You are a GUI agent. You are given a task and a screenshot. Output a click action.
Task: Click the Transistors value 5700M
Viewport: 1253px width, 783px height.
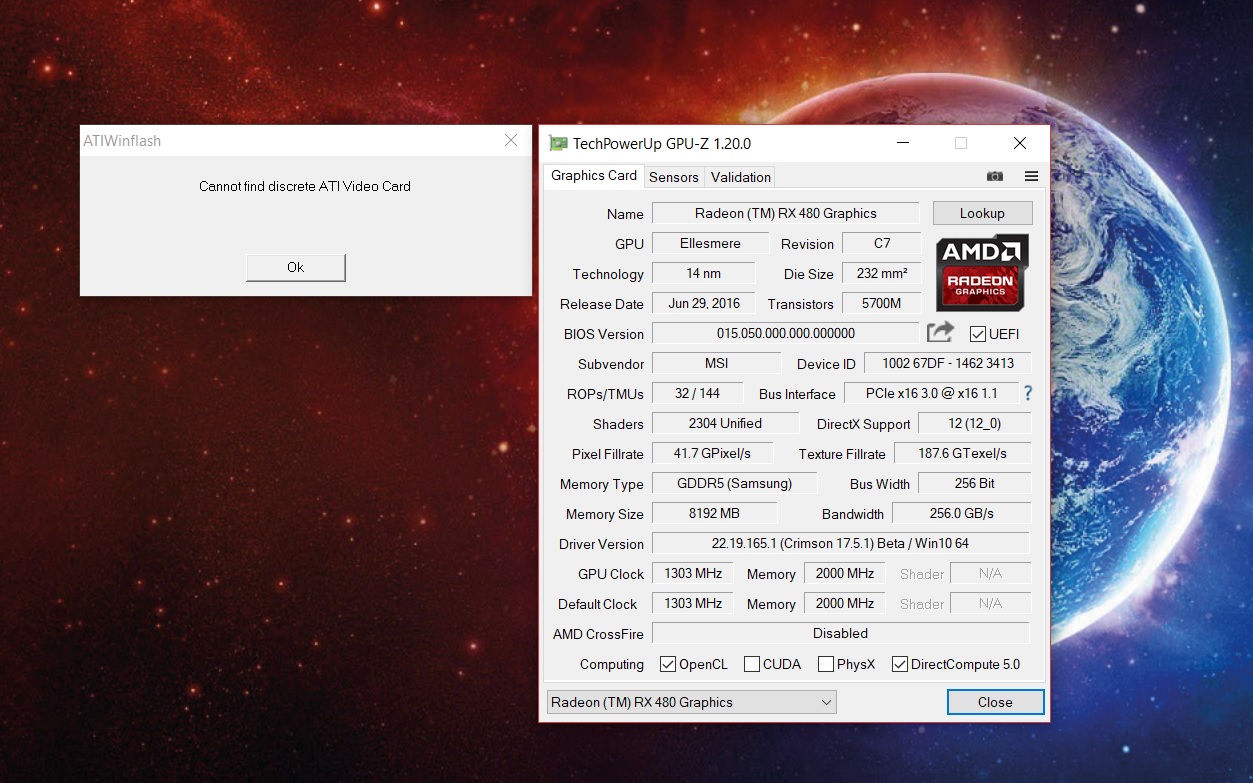coord(882,303)
